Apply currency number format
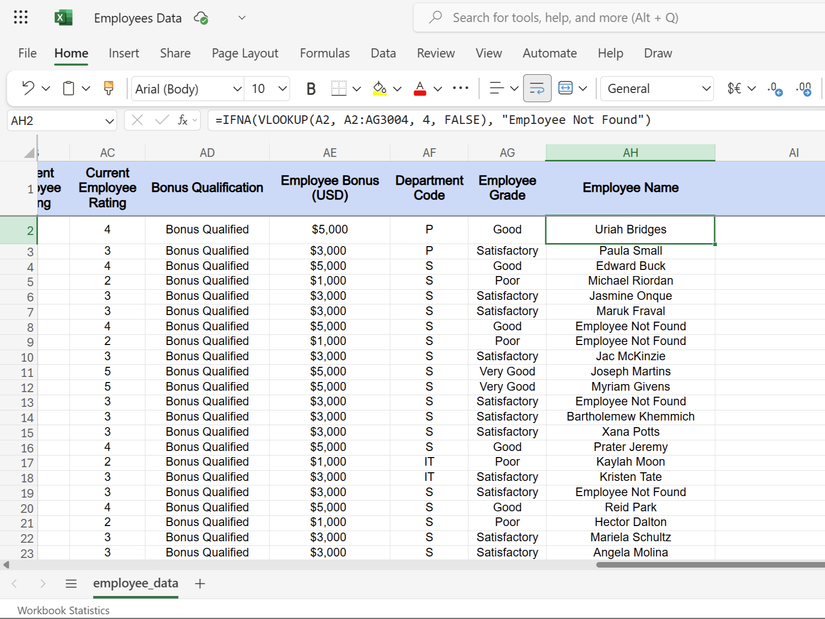Screen dimensions: 825x619 pos(733,88)
